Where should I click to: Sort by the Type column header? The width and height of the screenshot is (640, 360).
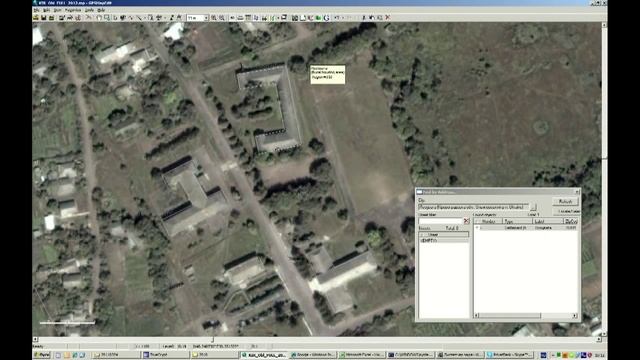517,221
